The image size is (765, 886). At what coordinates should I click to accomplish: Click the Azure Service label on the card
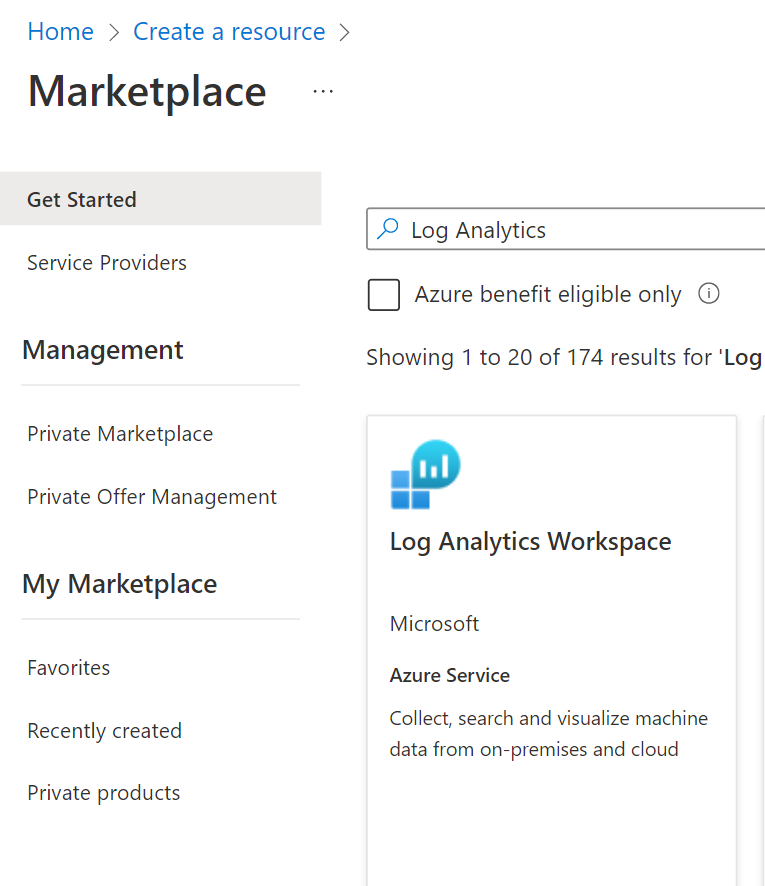(x=450, y=676)
